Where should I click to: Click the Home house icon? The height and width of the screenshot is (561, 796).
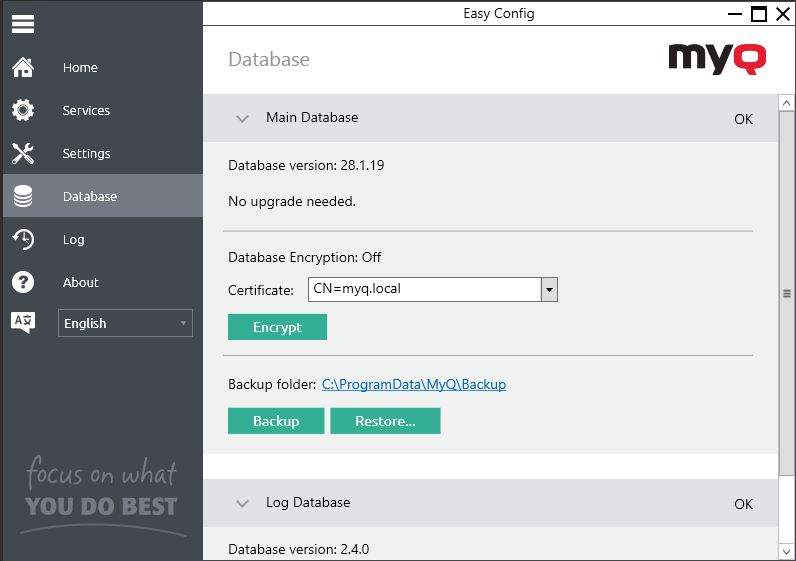tap(23, 68)
